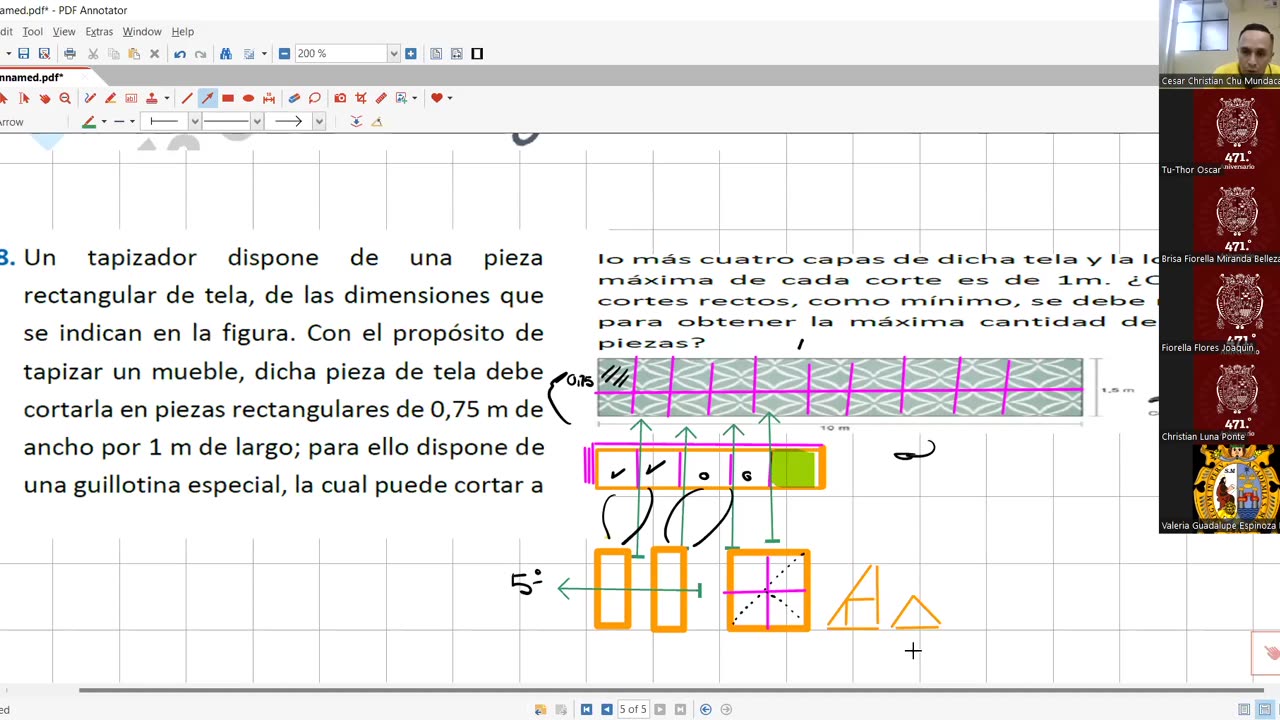Go to the previous page
The image size is (1280, 720).
pyautogui.click(x=606, y=710)
